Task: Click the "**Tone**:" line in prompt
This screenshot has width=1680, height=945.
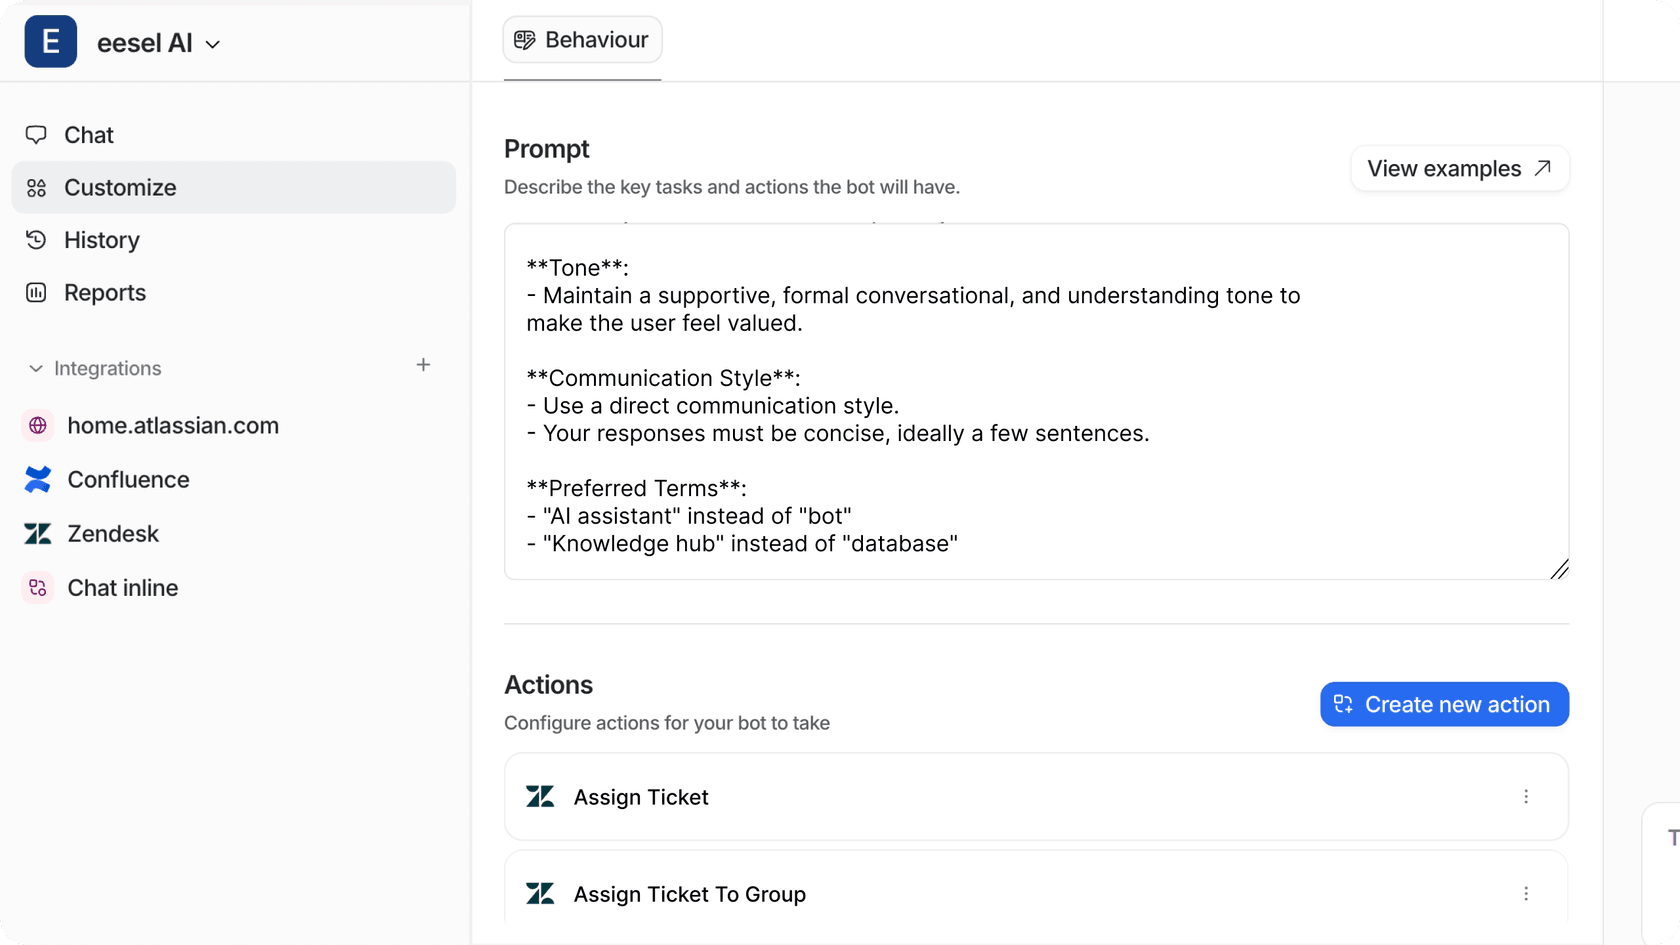Action: click(577, 268)
